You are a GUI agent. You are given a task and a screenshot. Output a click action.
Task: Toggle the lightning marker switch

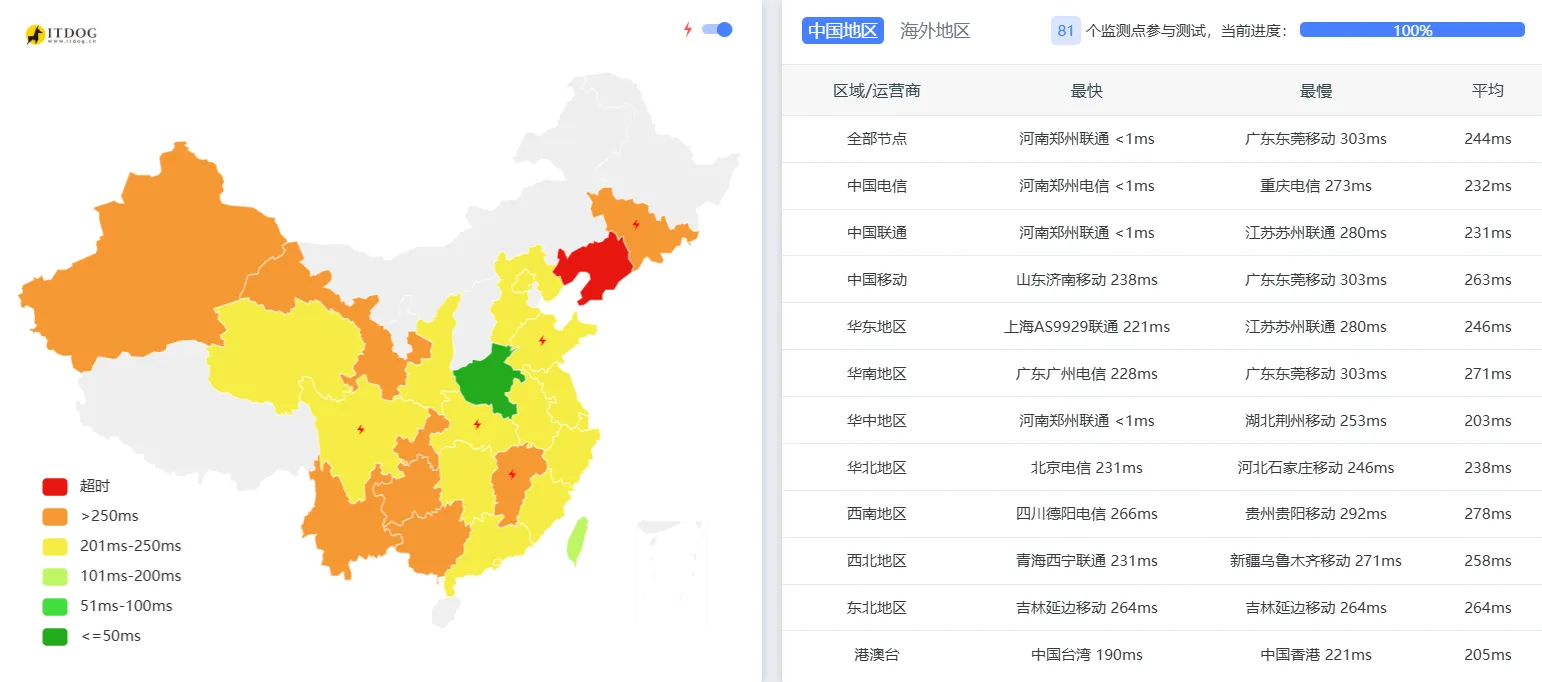(717, 29)
